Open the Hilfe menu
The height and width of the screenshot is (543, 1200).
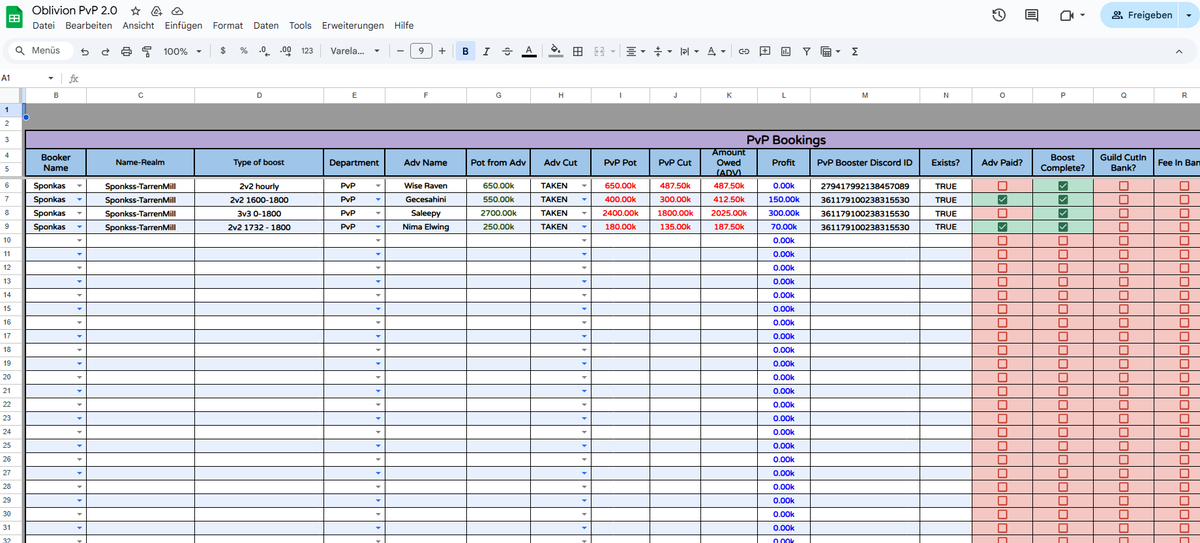(x=404, y=26)
